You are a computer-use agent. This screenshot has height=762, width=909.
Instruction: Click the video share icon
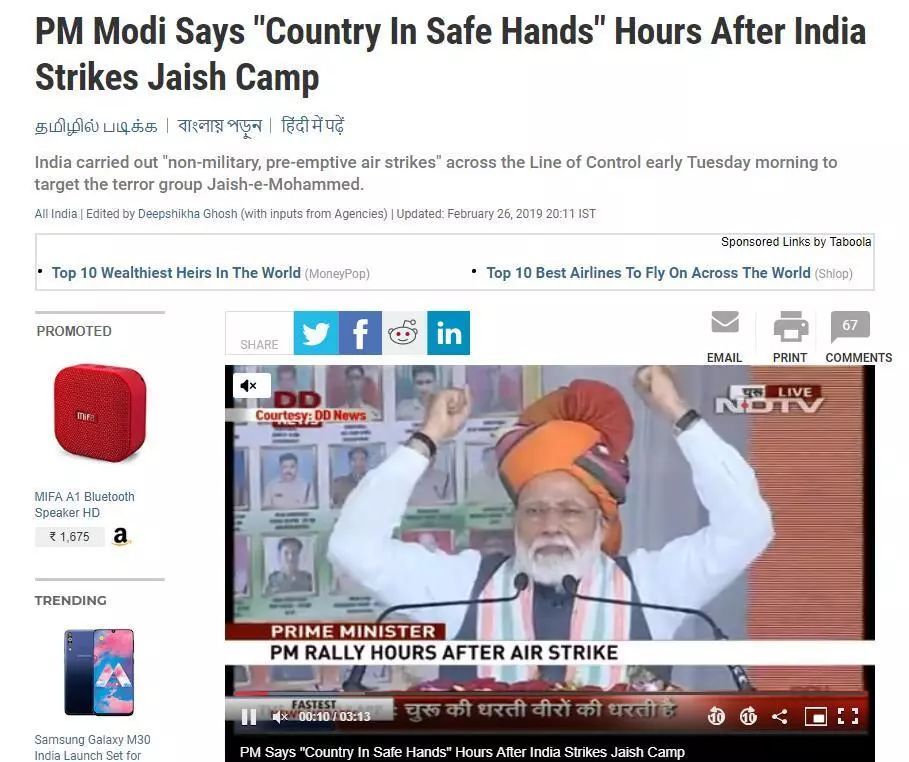780,717
